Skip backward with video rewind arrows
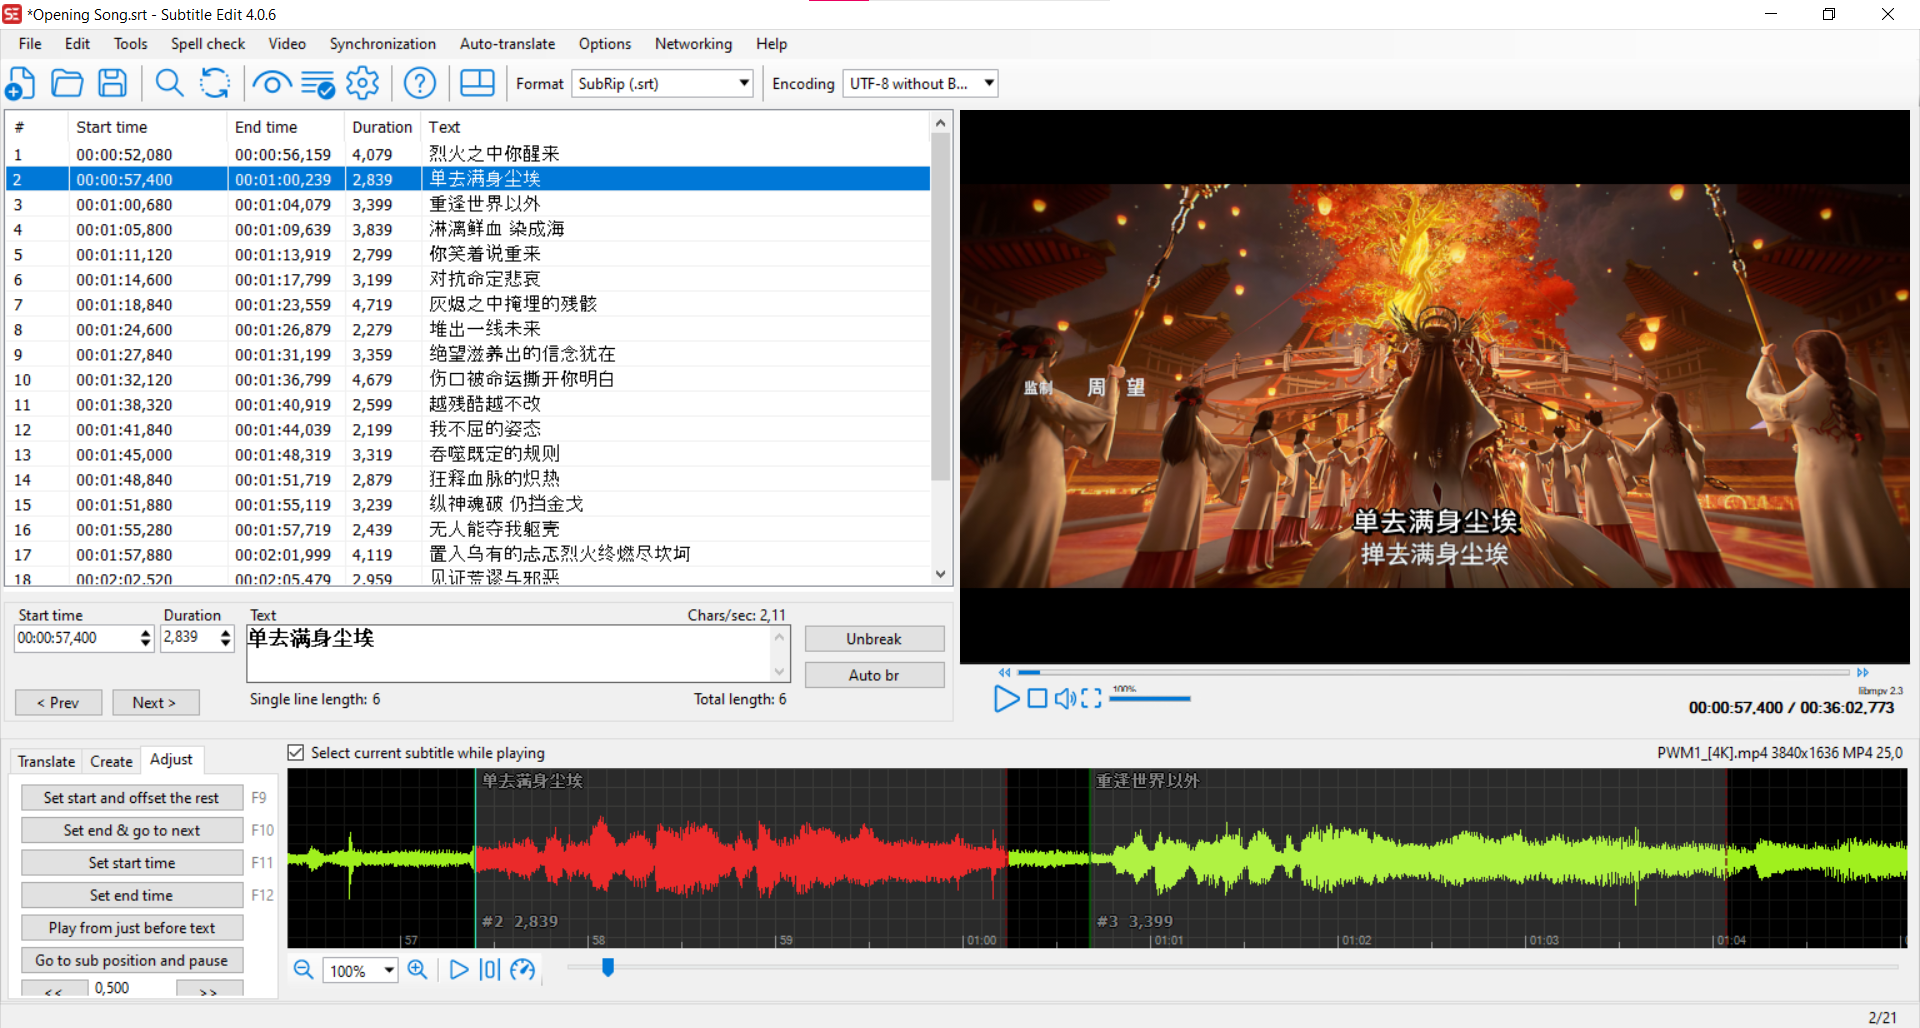This screenshot has width=1920, height=1028. coord(1004,673)
